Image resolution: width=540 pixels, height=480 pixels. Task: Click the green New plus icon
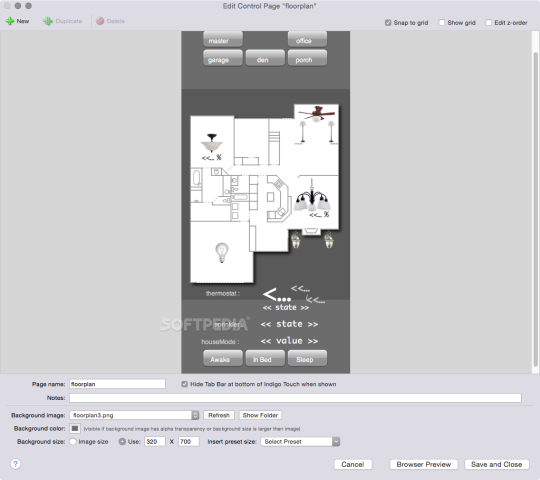pyautogui.click(x=10, y=21)
